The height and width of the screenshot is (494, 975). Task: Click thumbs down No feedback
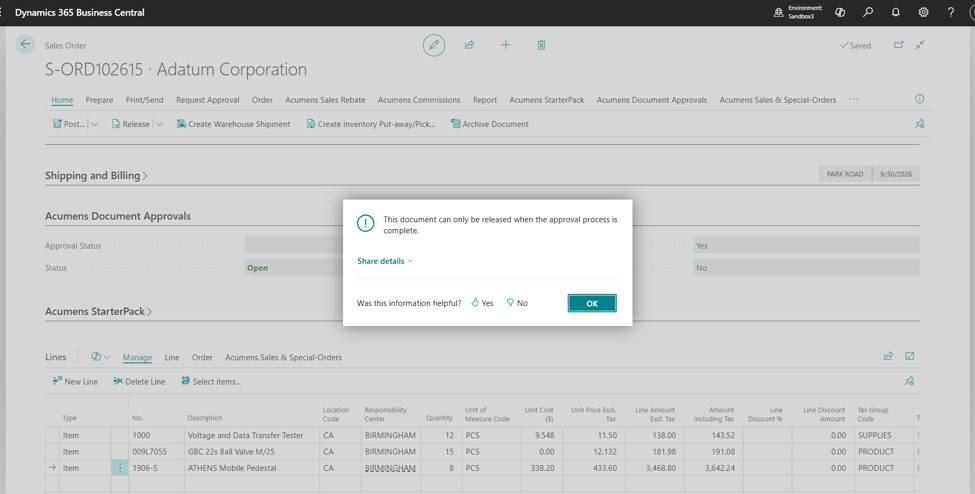tap(517, 303)
